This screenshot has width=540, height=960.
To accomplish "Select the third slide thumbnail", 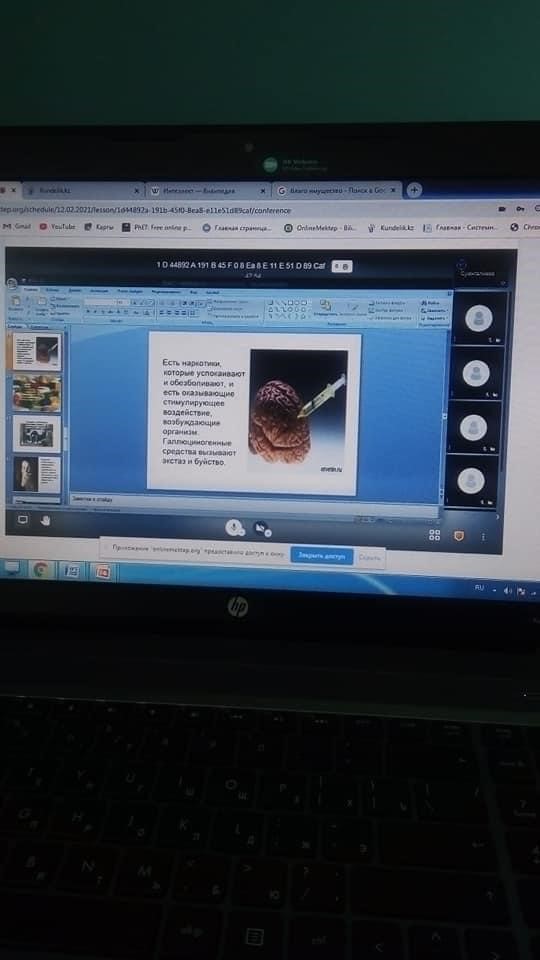I will [x=37, y=433].
